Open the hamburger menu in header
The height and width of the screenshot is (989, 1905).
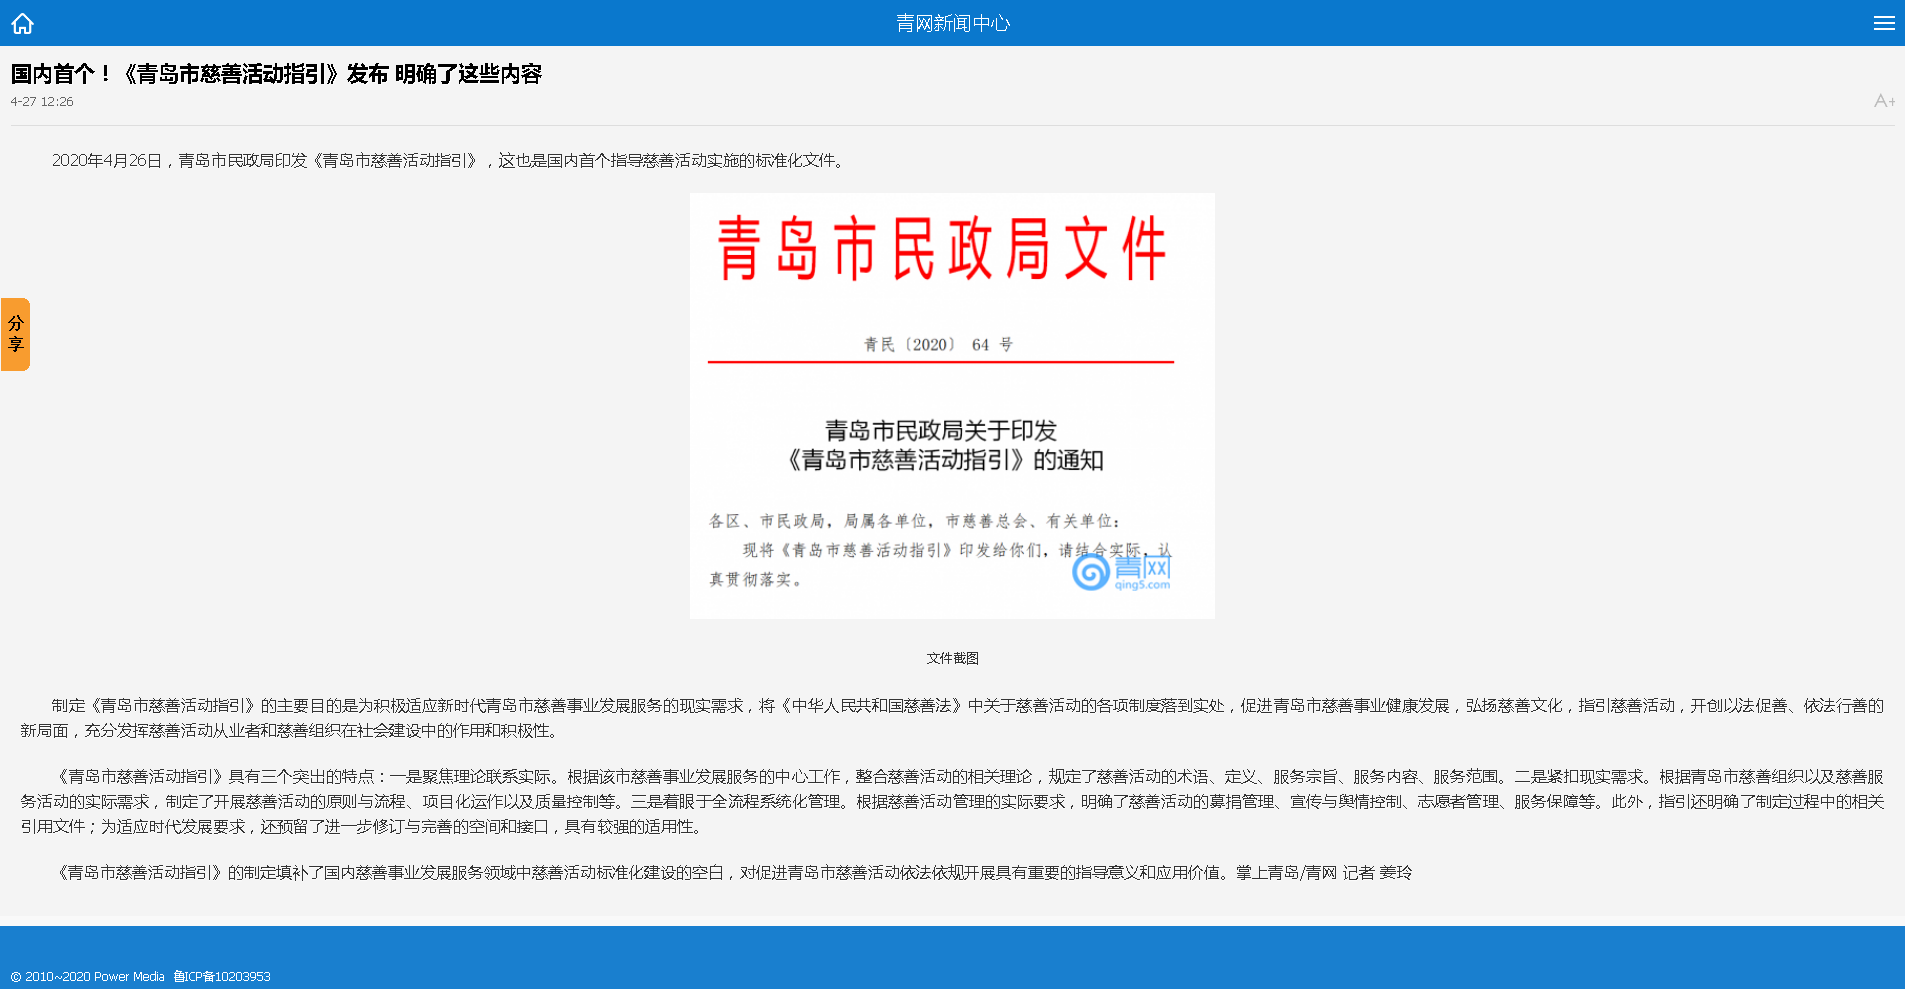[x=1883, y=23]
